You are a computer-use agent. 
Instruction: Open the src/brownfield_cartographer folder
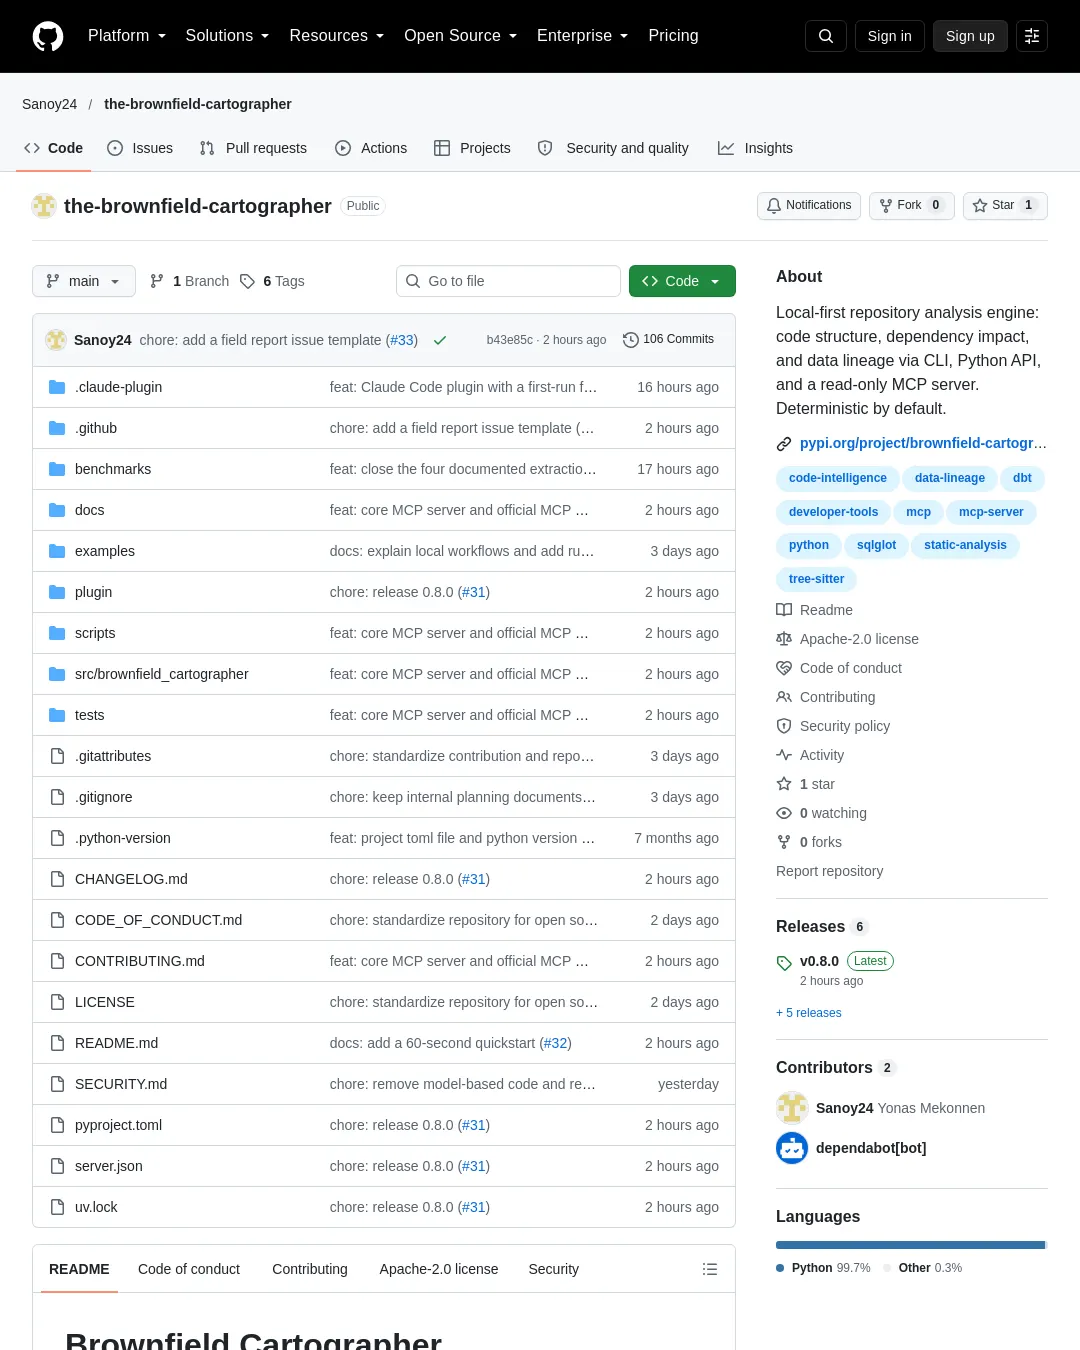tap(162, 674)
